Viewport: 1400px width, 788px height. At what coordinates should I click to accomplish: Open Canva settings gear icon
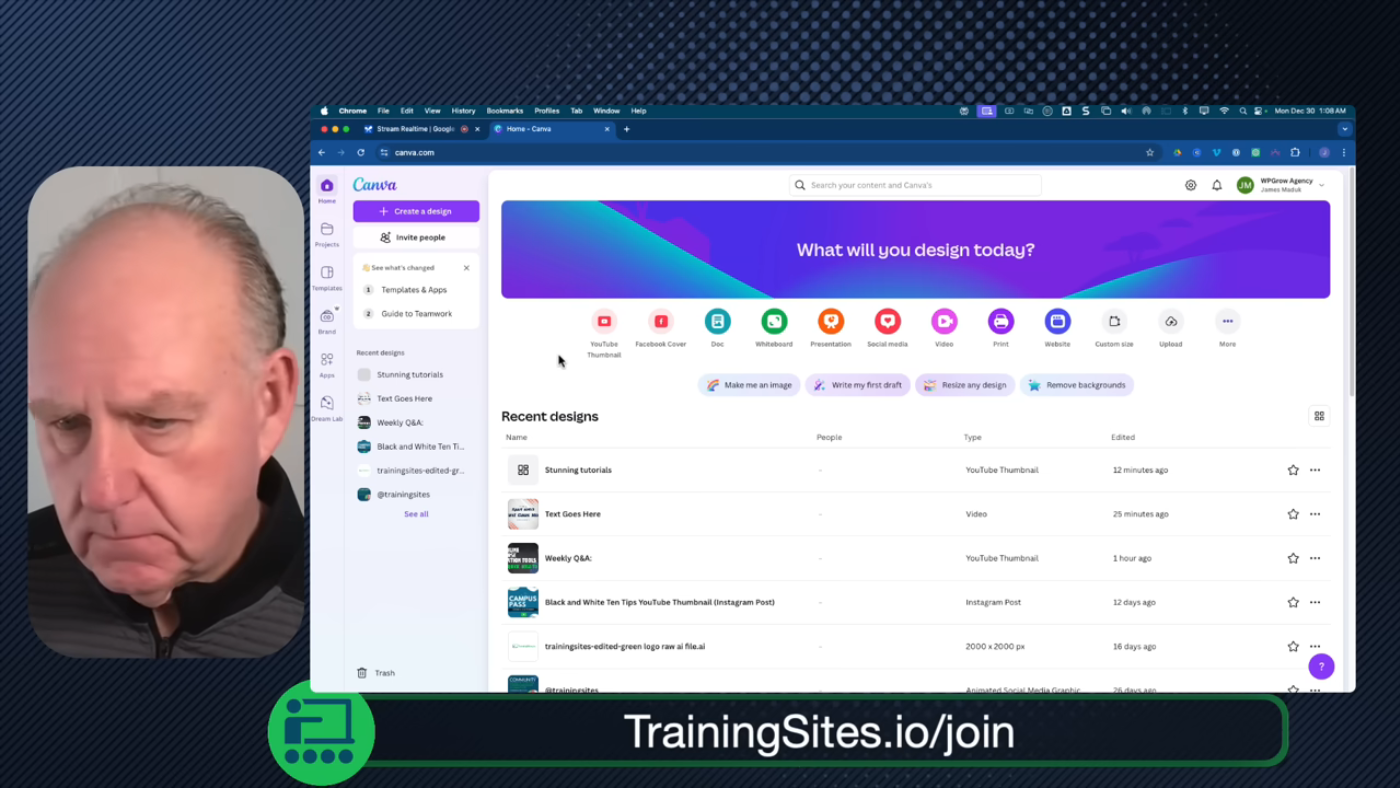click(1191, 185)
